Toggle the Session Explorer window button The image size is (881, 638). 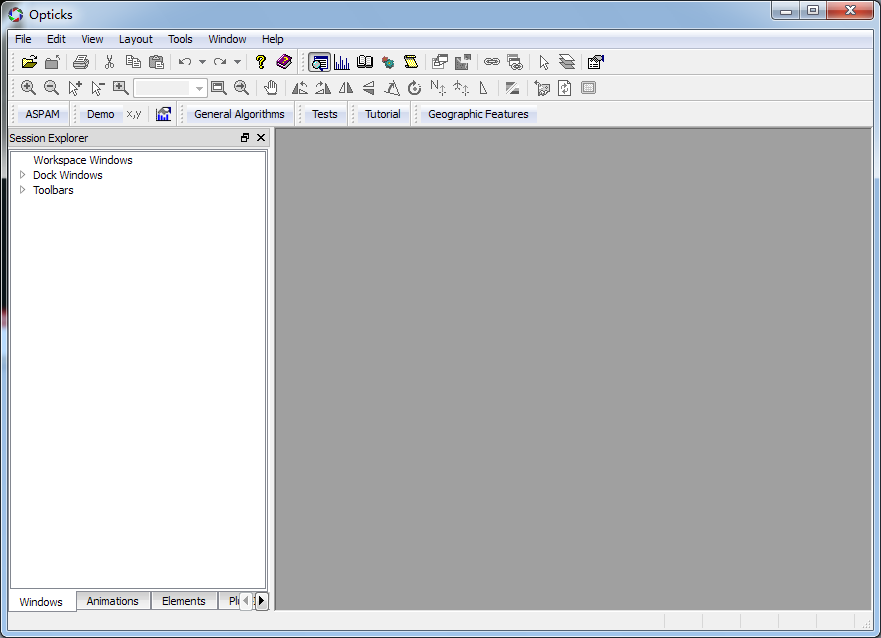tap(319, 62)
